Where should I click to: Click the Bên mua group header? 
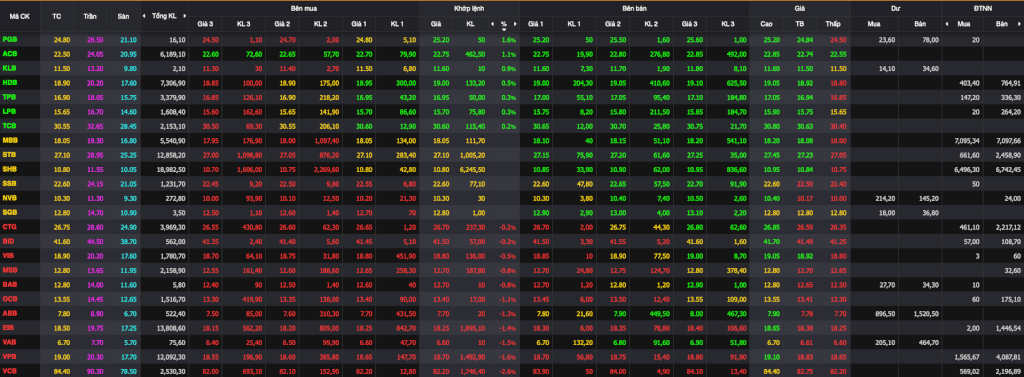(304, 8)
